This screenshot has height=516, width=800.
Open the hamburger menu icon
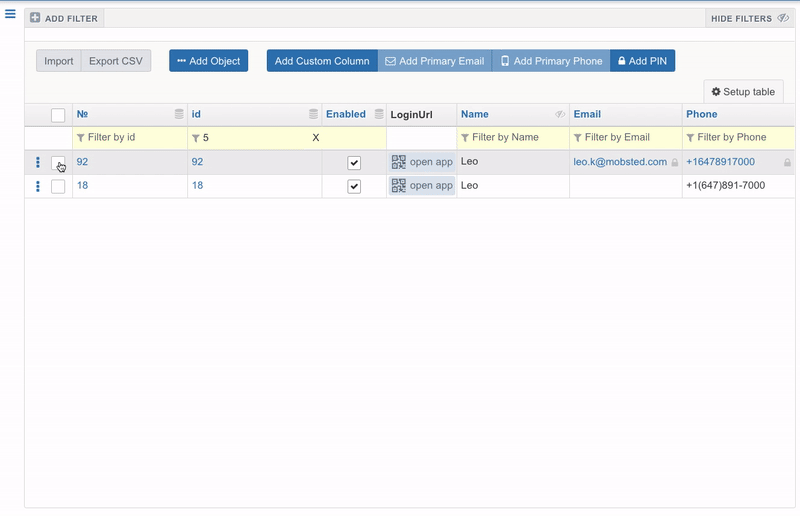(x=10, y=14)
